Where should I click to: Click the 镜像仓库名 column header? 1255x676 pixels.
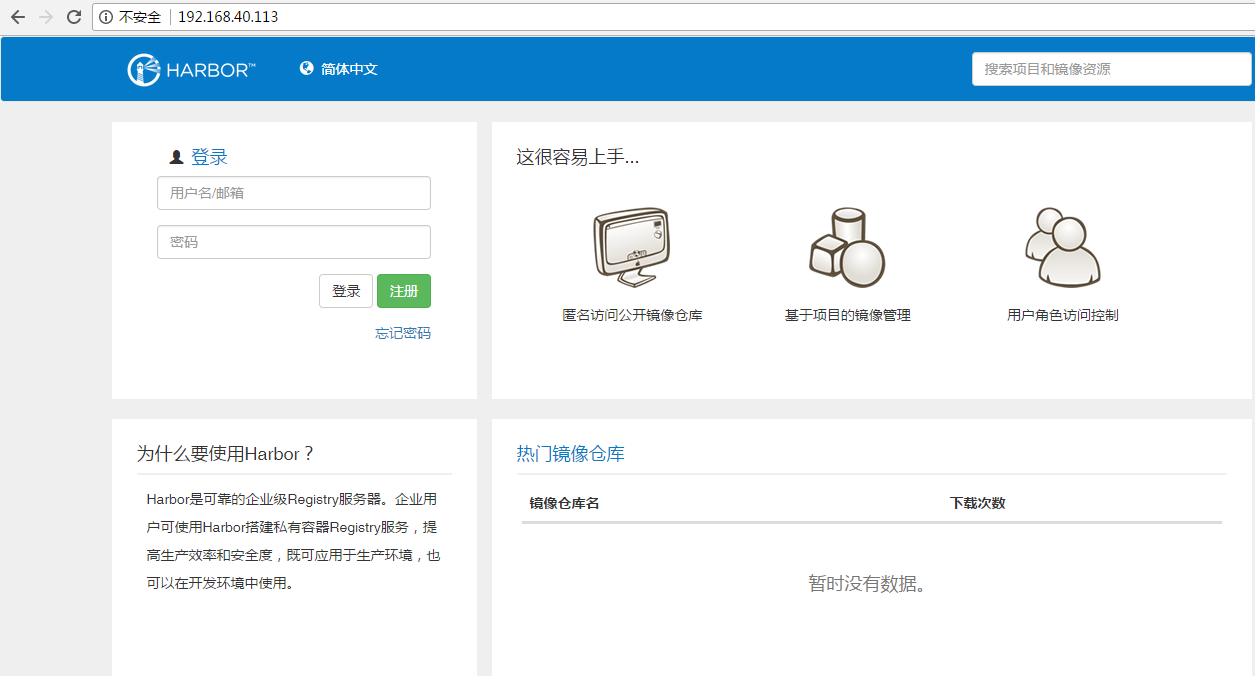(x=564, y=503)
